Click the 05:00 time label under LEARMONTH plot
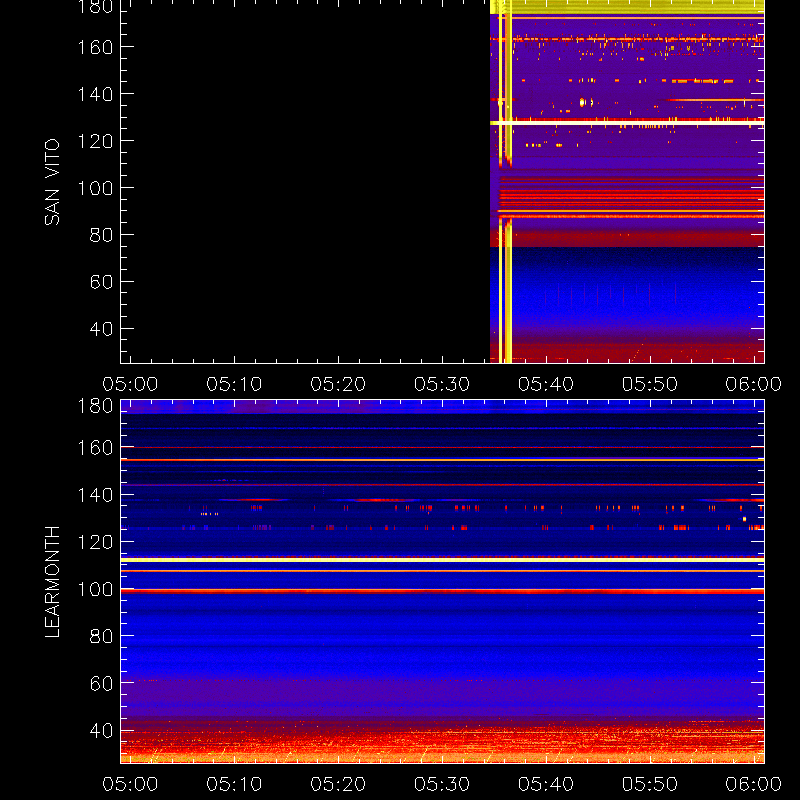 pyautogui.click(x=130, y=784)
